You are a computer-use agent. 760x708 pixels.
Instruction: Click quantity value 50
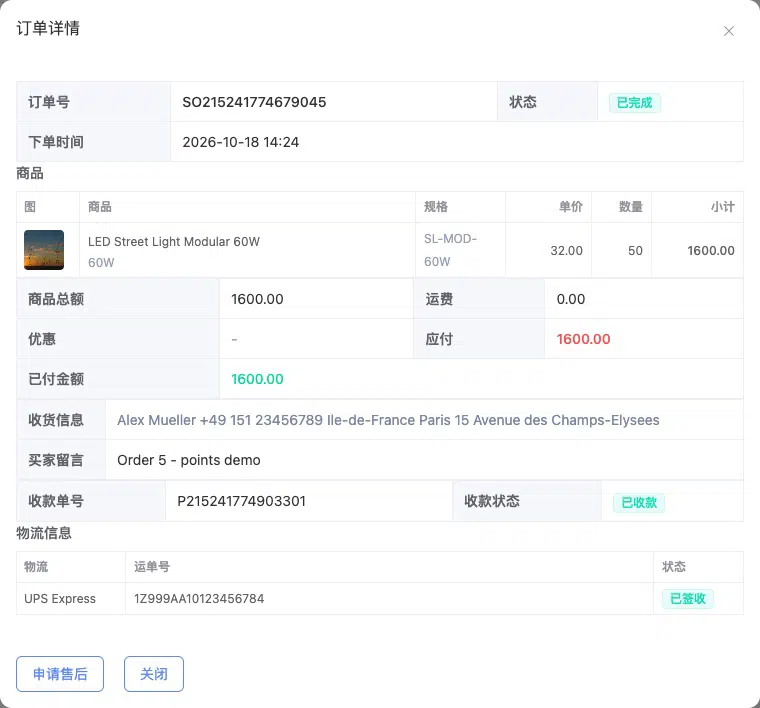click(x=635, y=251)
